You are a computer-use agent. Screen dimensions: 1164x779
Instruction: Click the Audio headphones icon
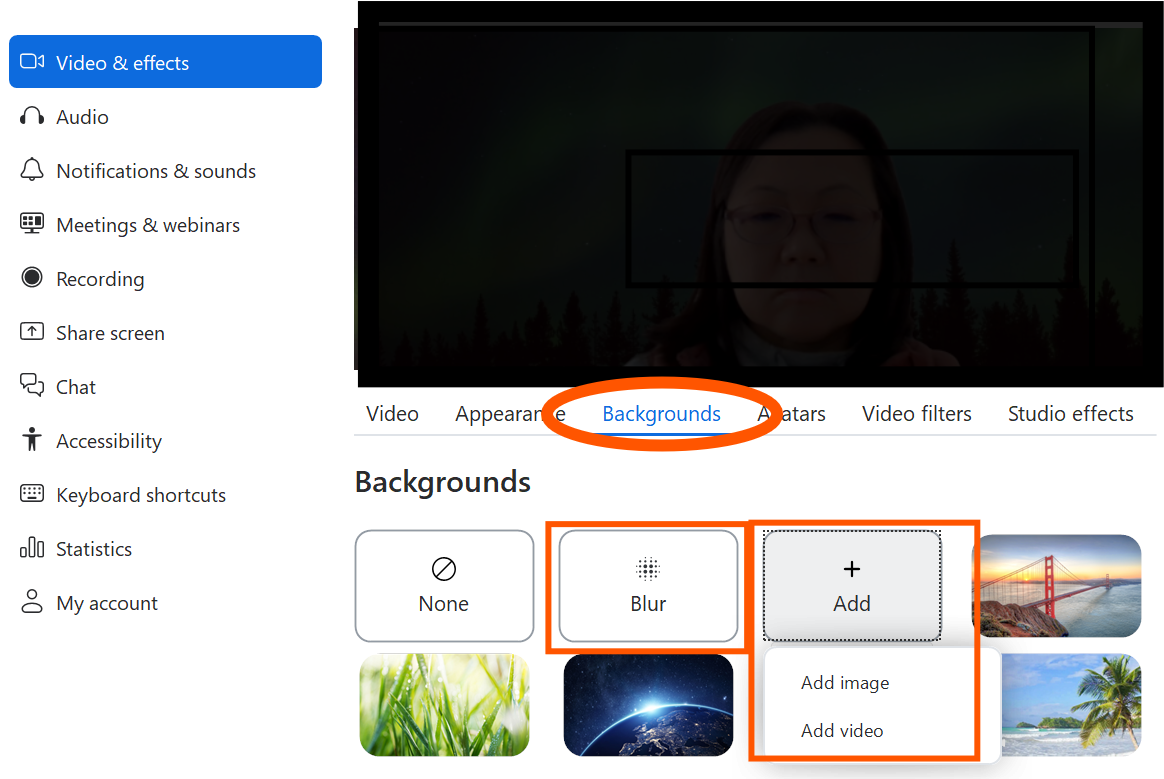(x=32, y=116)
